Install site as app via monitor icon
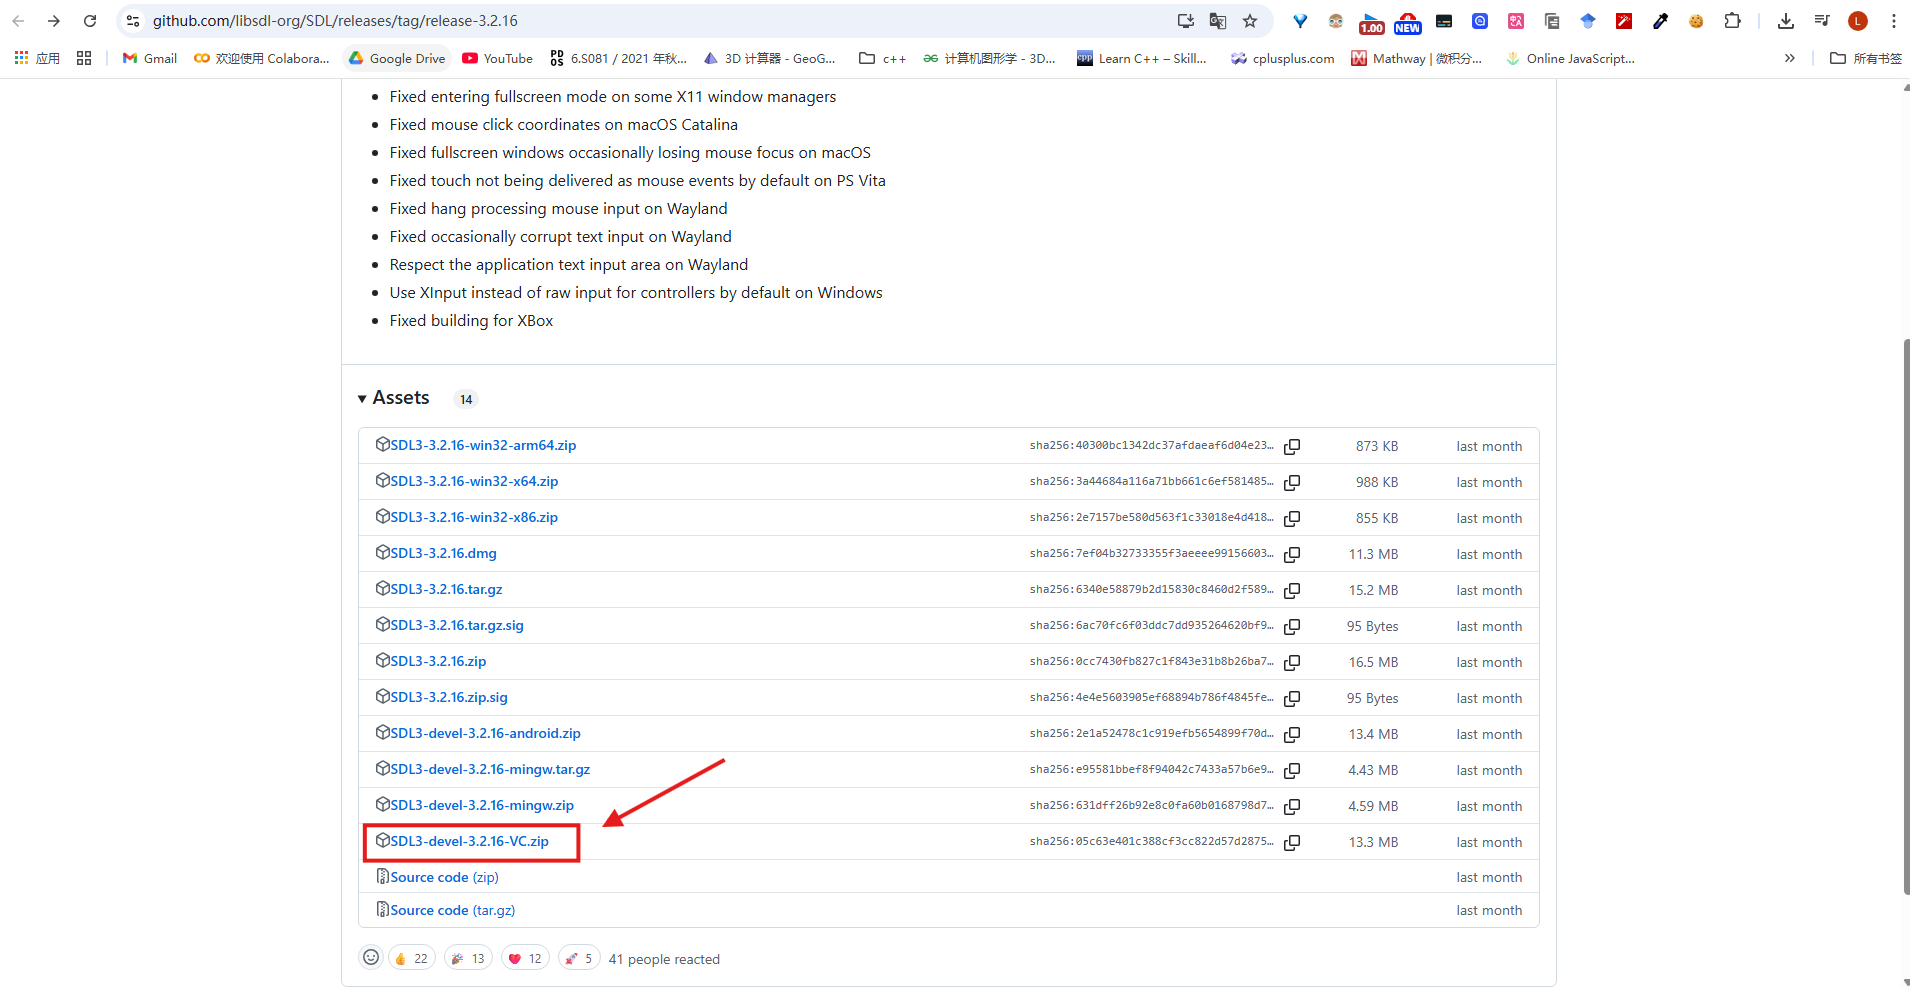Image resolution: width=1910 pixels, height=988 pixels. (x=1184, y=20)
